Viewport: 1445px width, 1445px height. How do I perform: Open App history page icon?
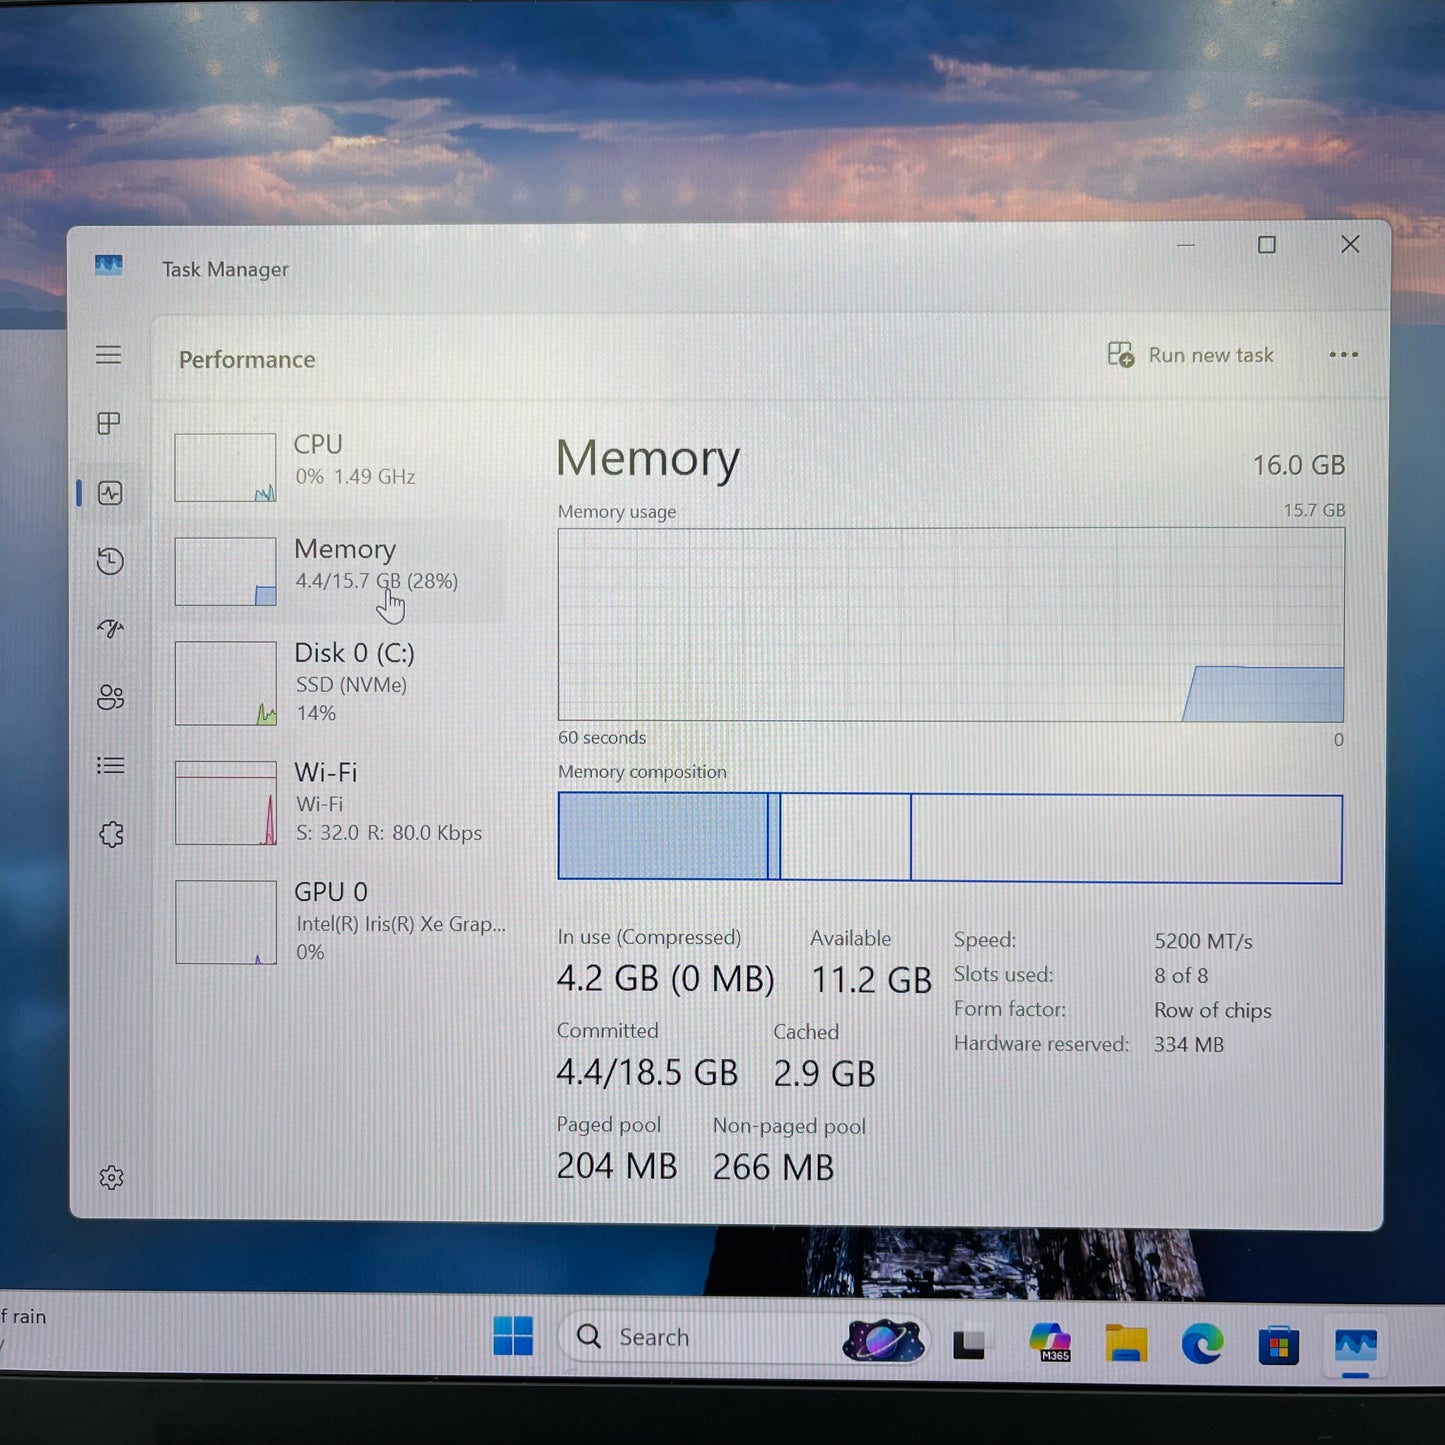coord(110,561)
